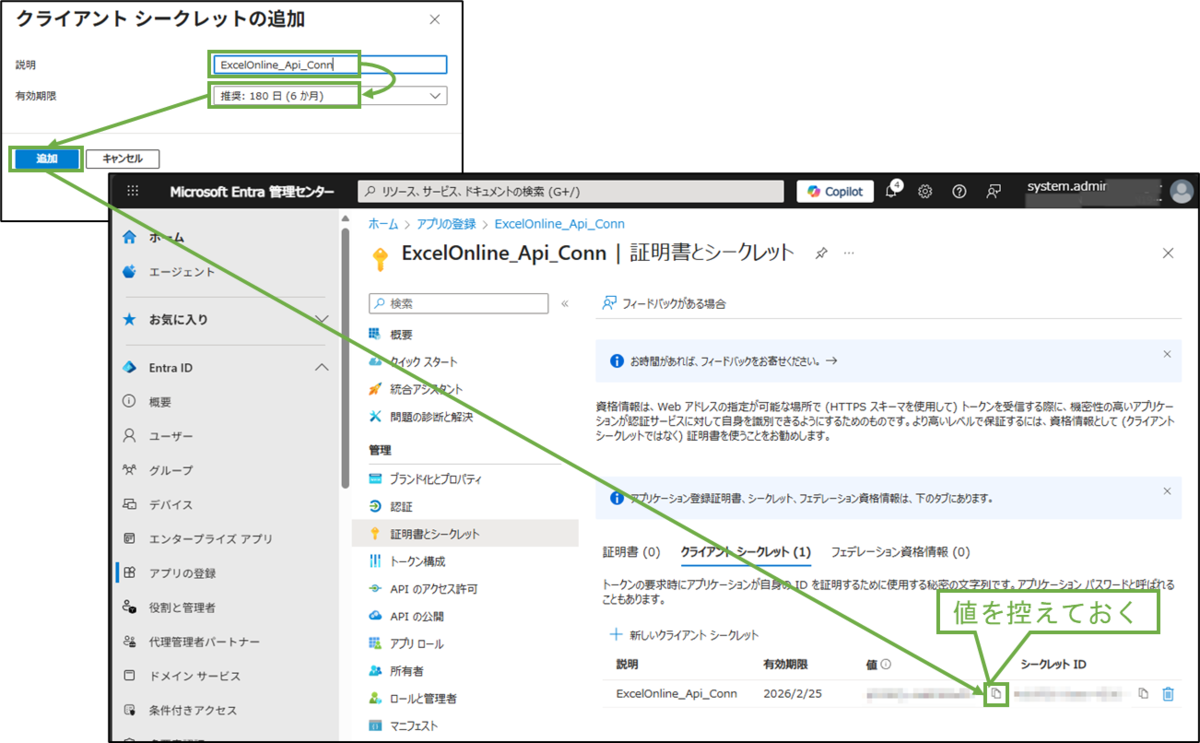Image resolution: width=1200 pixels, height=743 pixels.
Task: Click キャンセル button in add-secret dialog
Action: (122, 158)
